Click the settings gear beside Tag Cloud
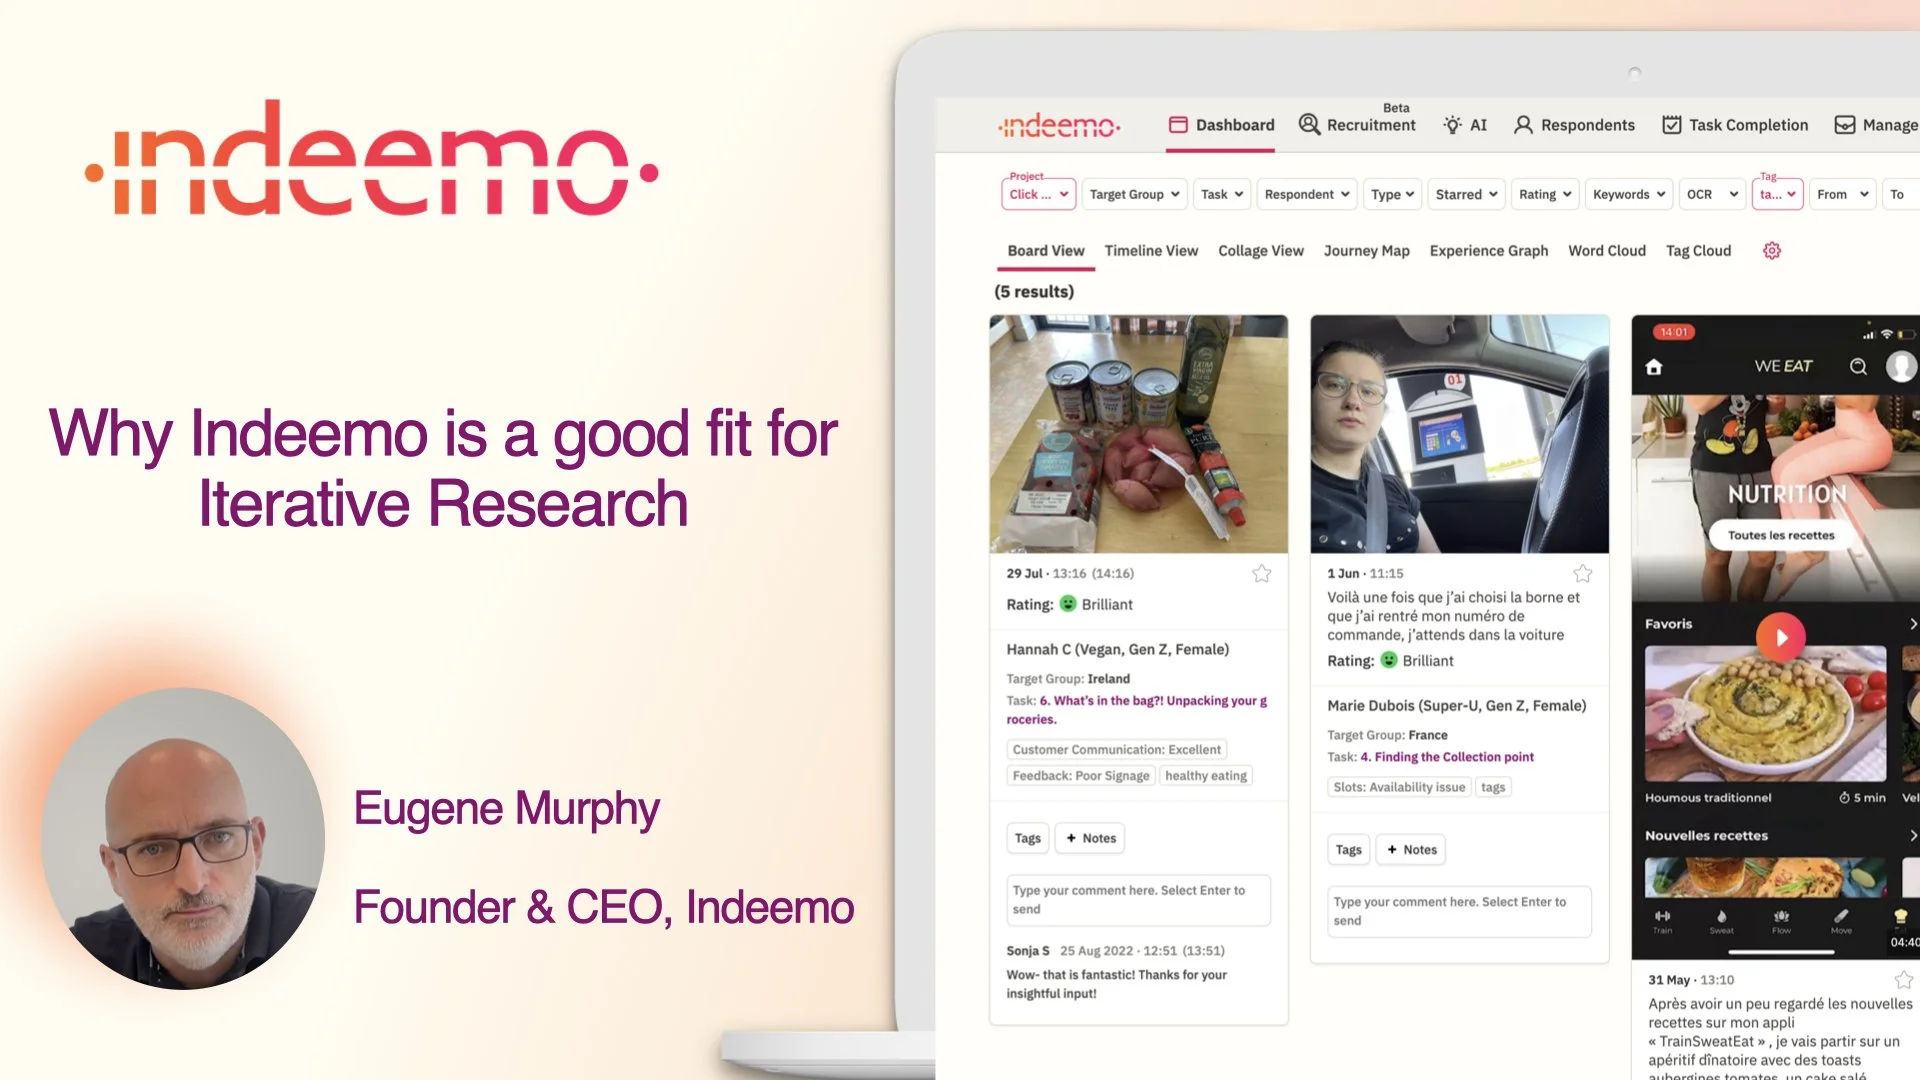This screenshot has height=1080, width=1920. [1771, 251]
